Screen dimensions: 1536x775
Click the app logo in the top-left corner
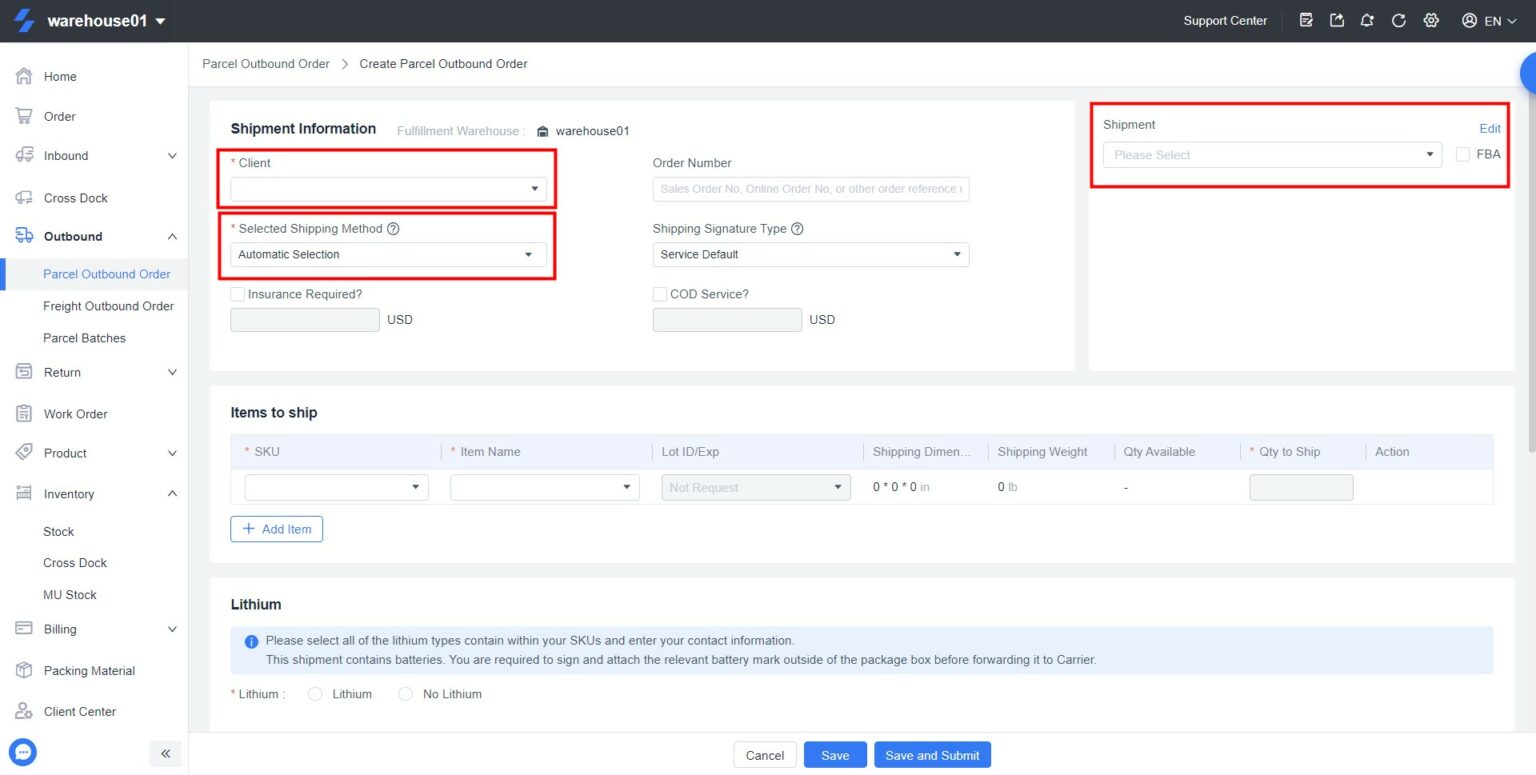(24, 21)
